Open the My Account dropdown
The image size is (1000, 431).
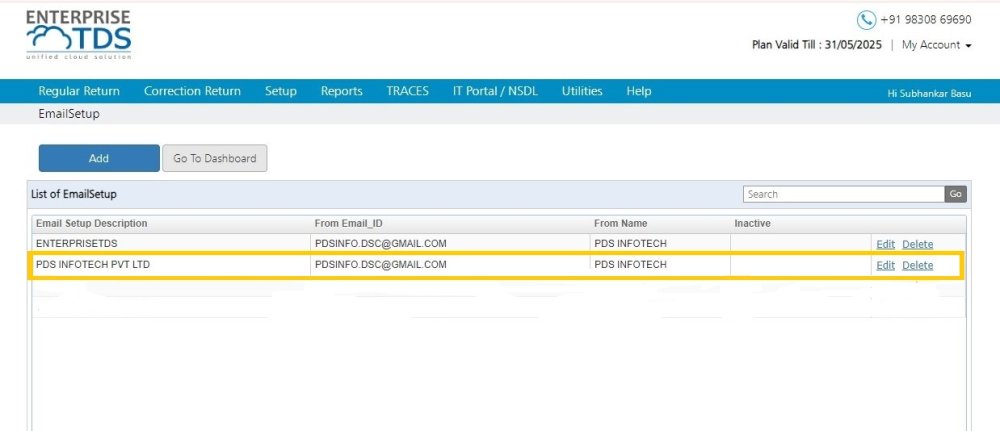click(936, 45)
